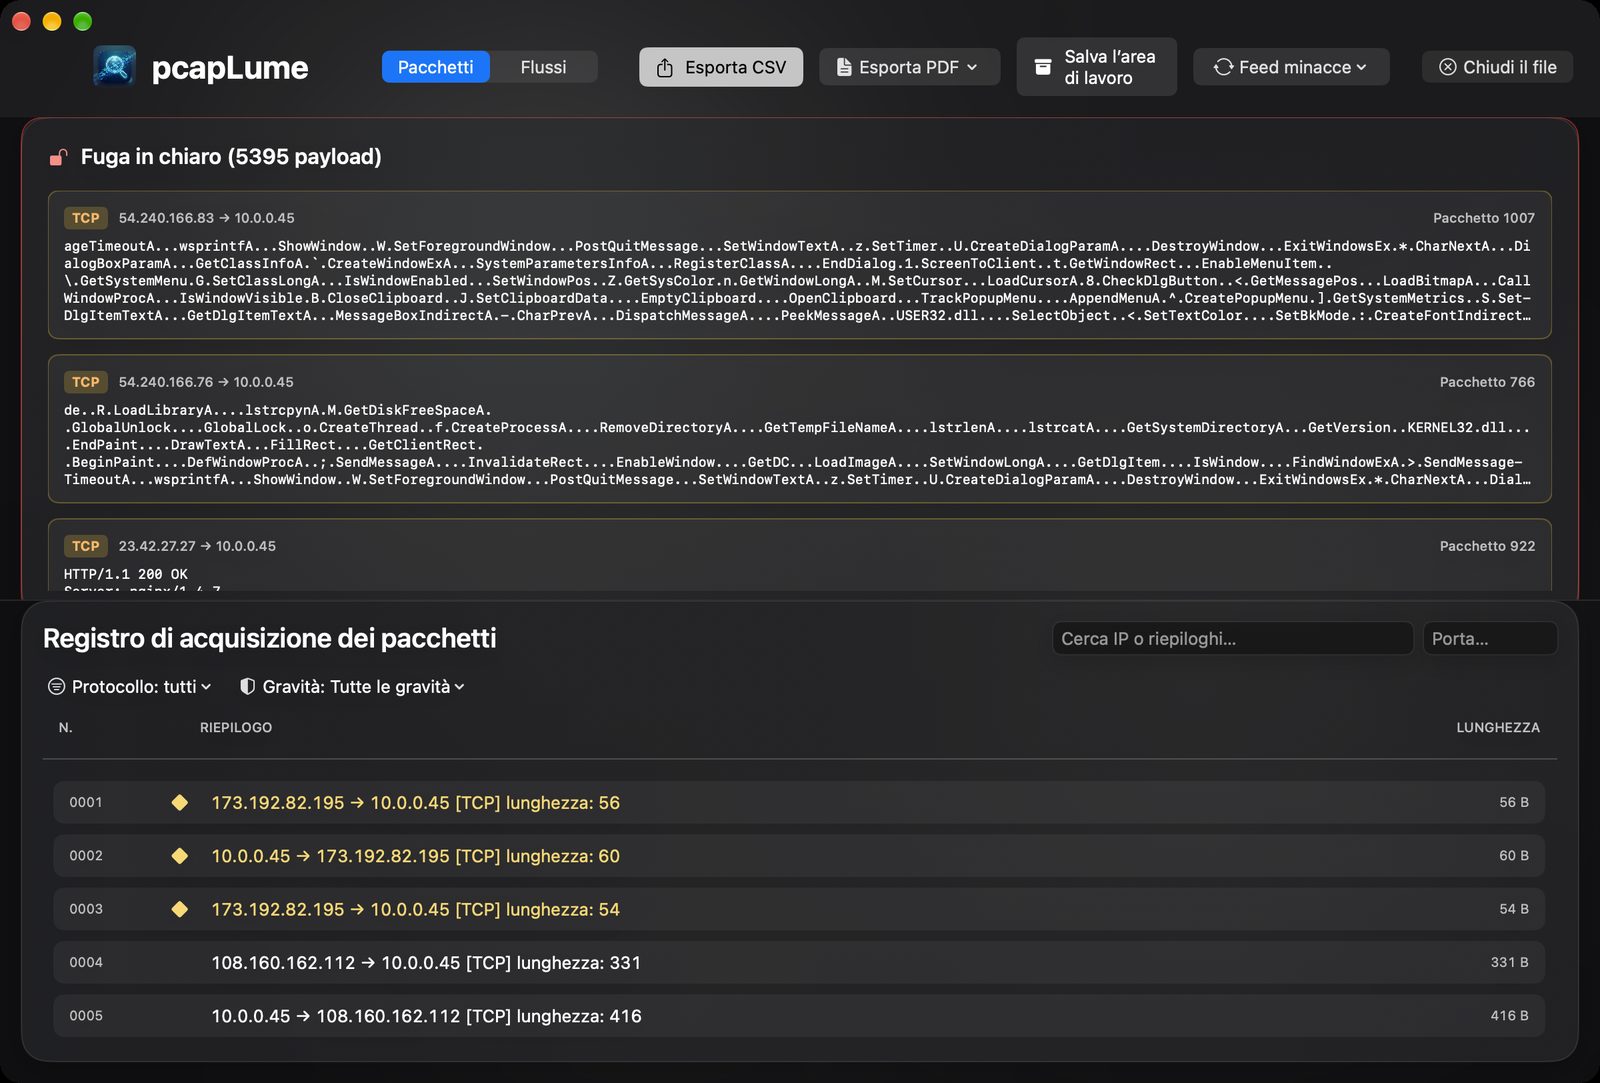This screenshot has height=1083, width=1600.
Task: Click the N. column header
Action: (x=65, y=728)
